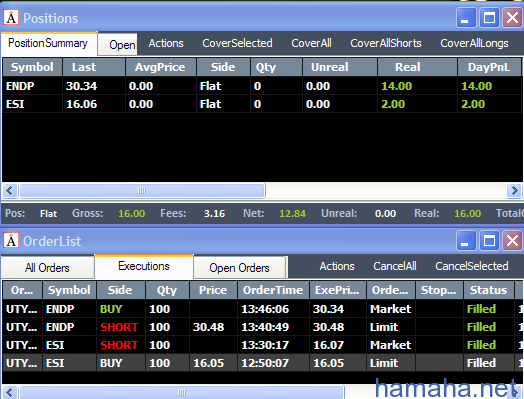This screenshot has width=524, height=399.
Task: Sort orders by ExePri... column header
Action: tap(338, 290)
